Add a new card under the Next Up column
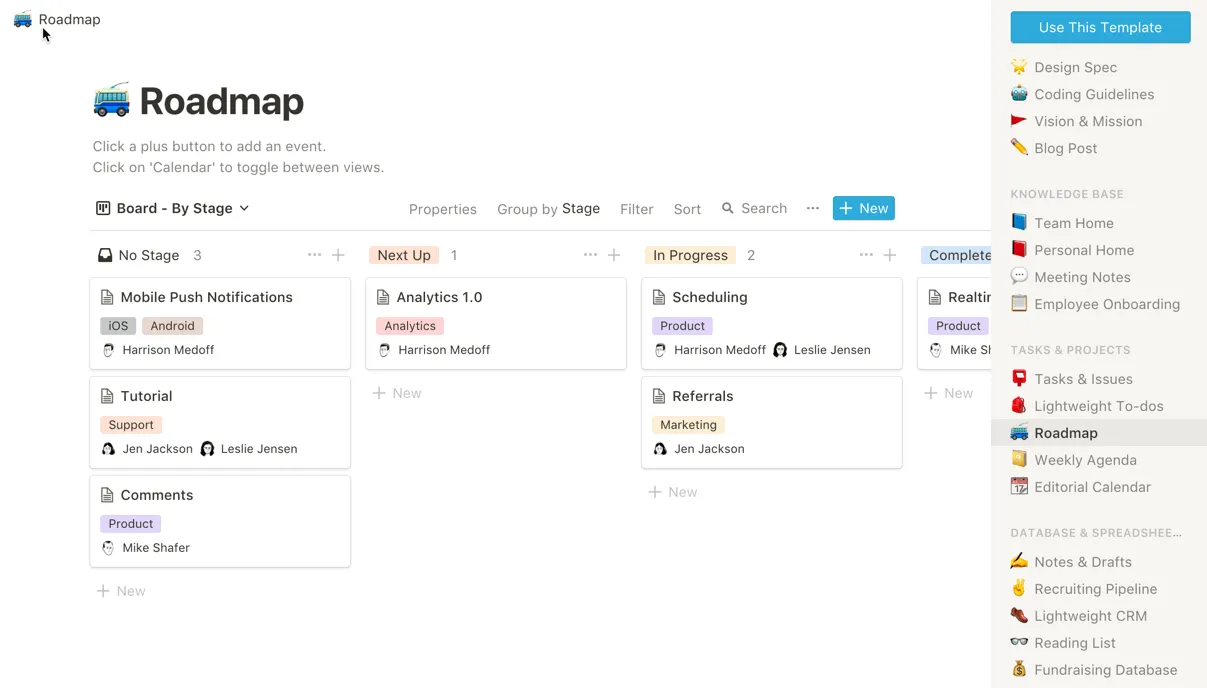 (x=397, y=393)
